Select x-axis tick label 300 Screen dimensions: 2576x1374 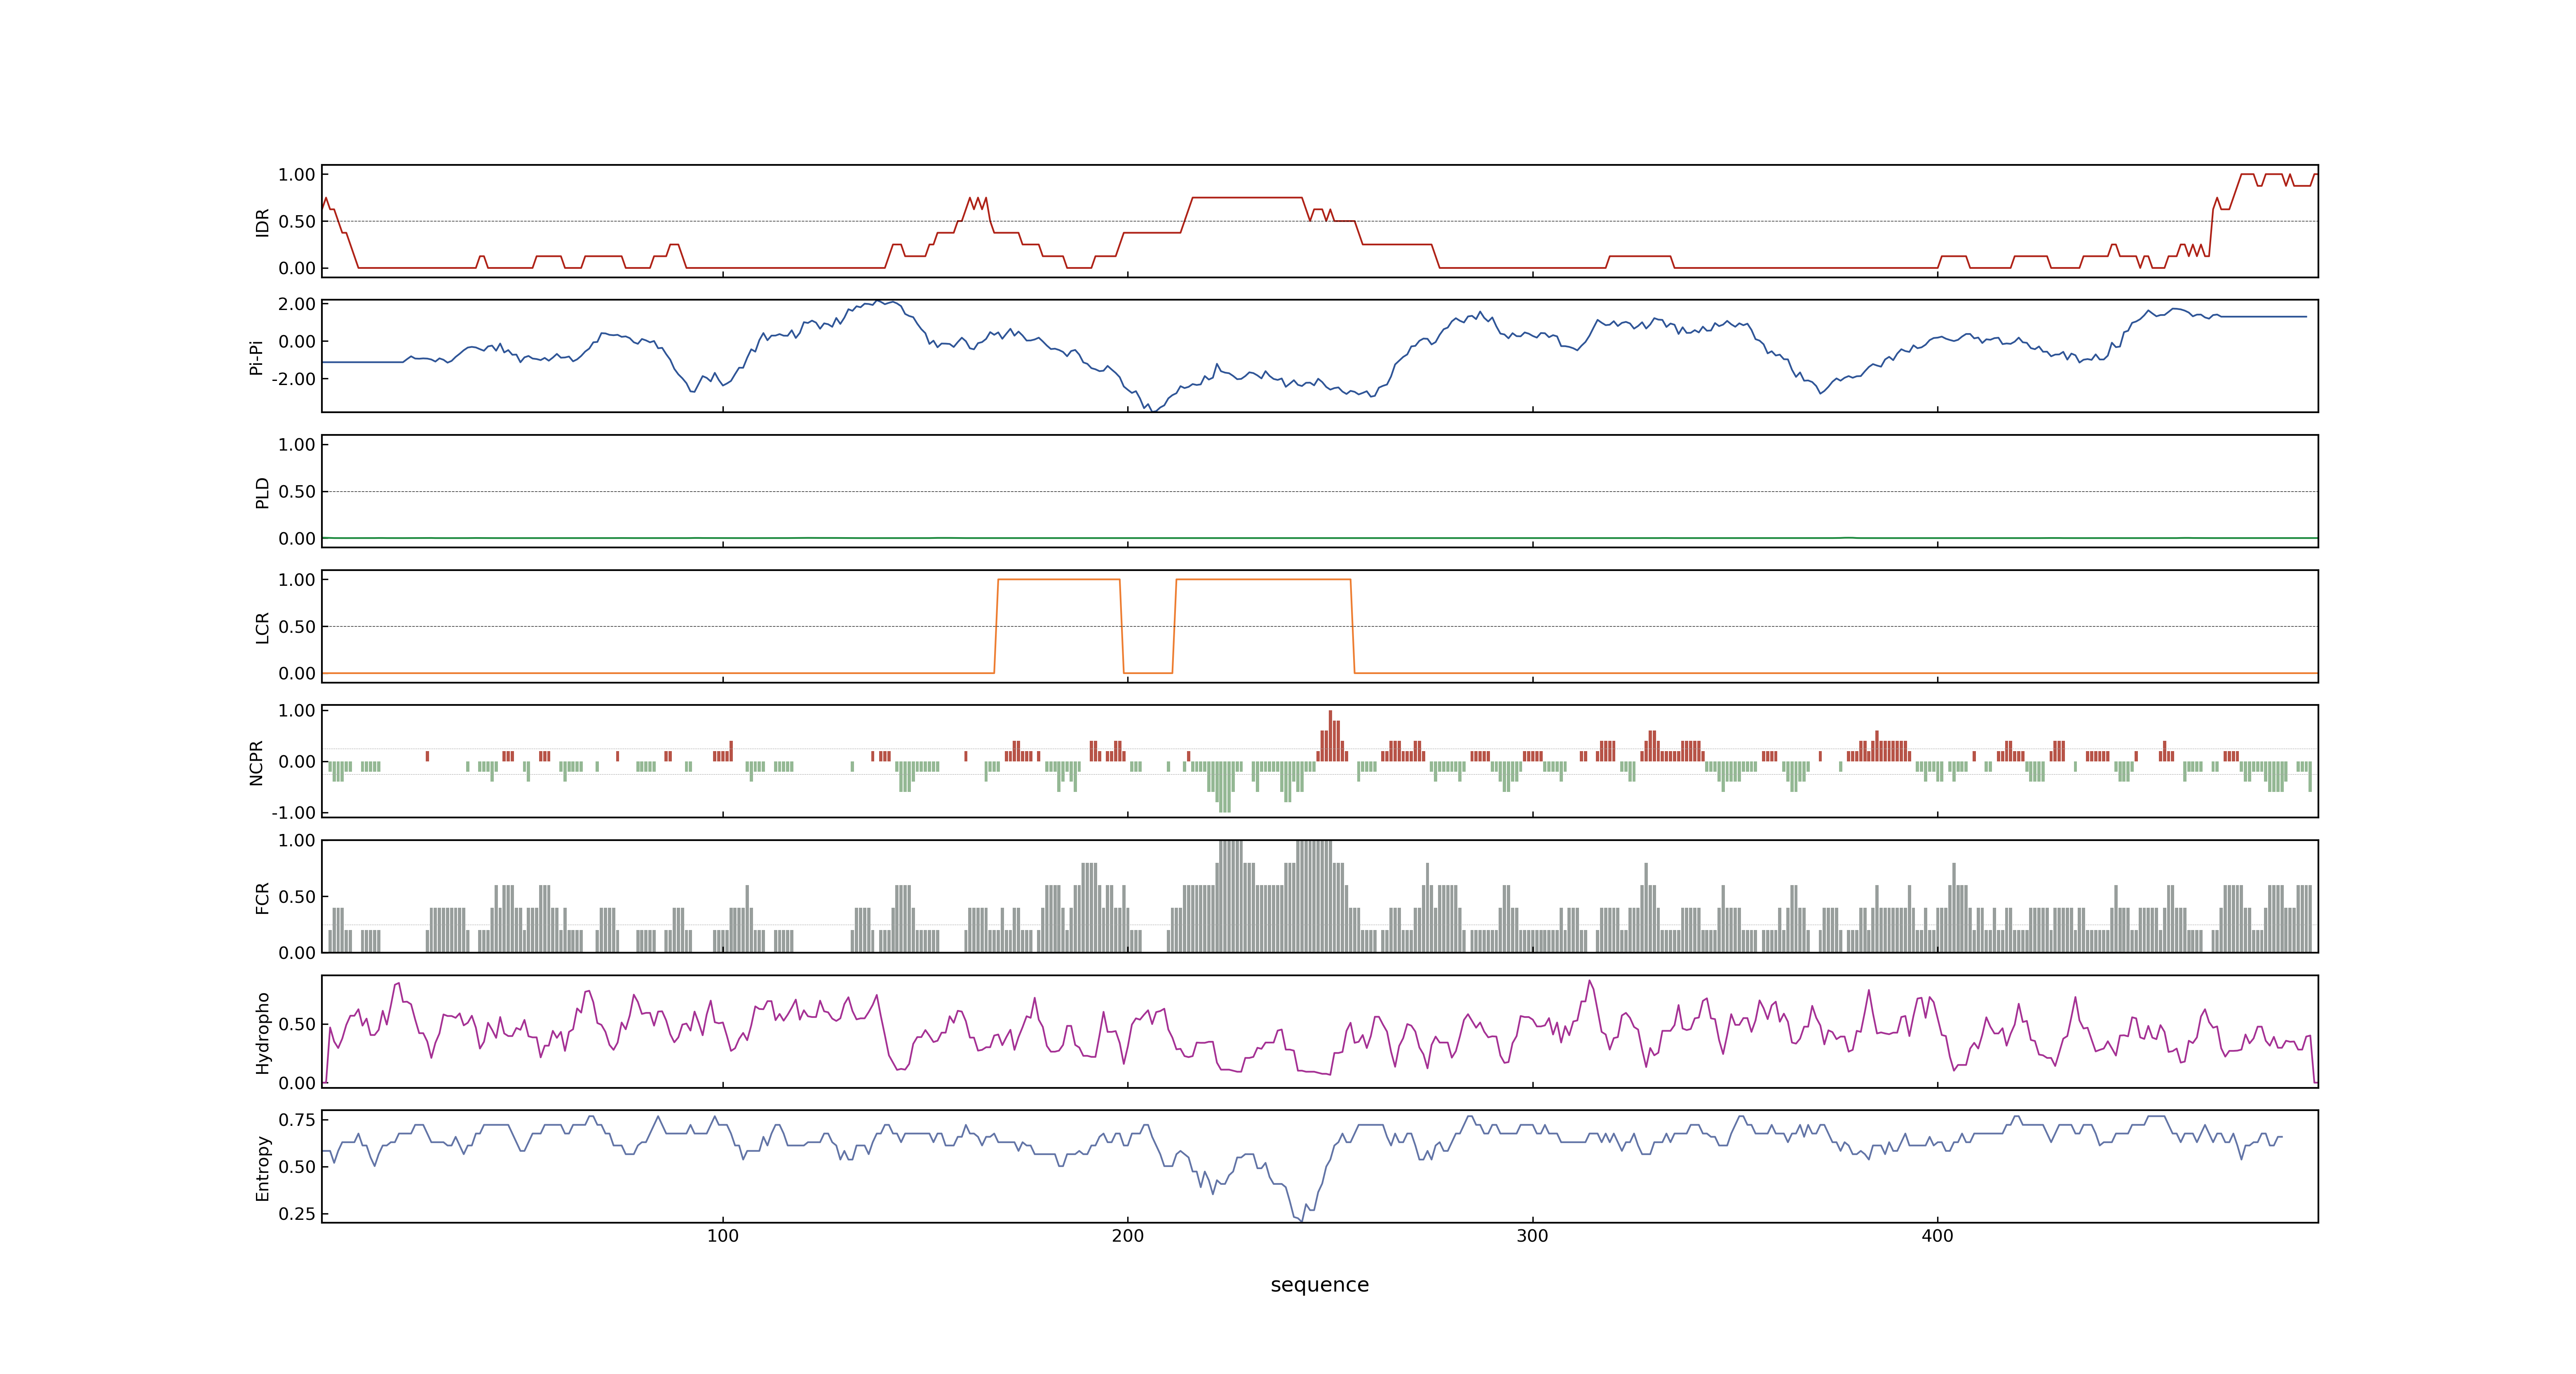pyautogui.click(x=1532, y=1236)
